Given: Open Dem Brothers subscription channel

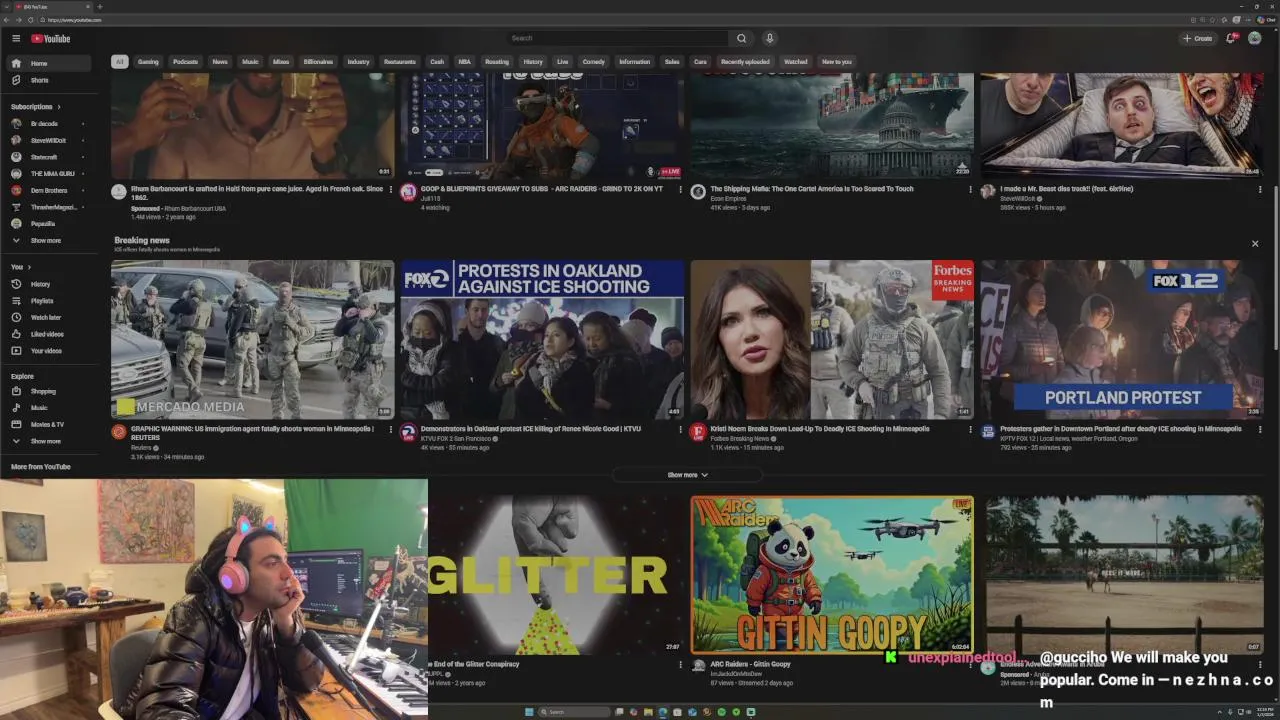Looking at the screenshot, I should pos(50,190).
